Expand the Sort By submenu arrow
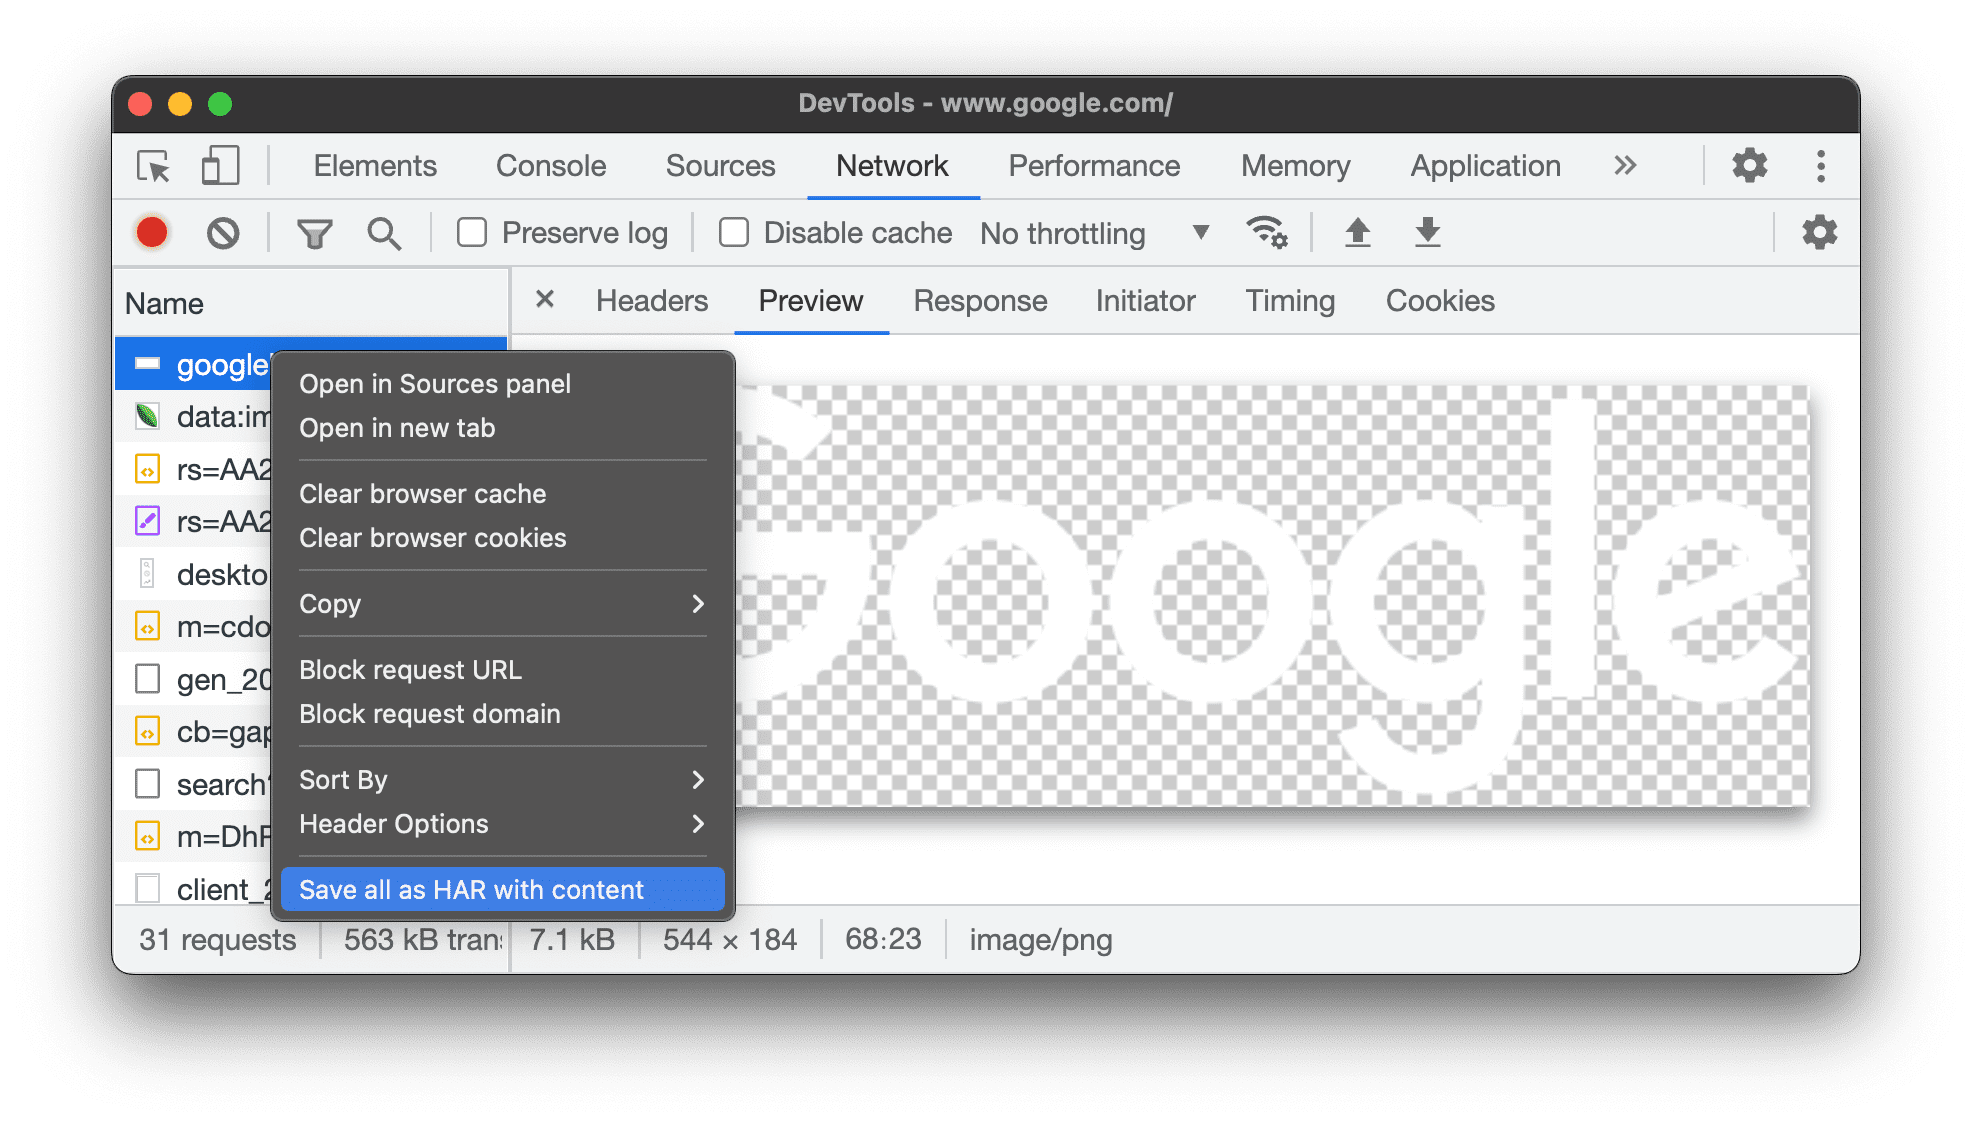This screenshot has width=1972, height=1122. point(698,778)
